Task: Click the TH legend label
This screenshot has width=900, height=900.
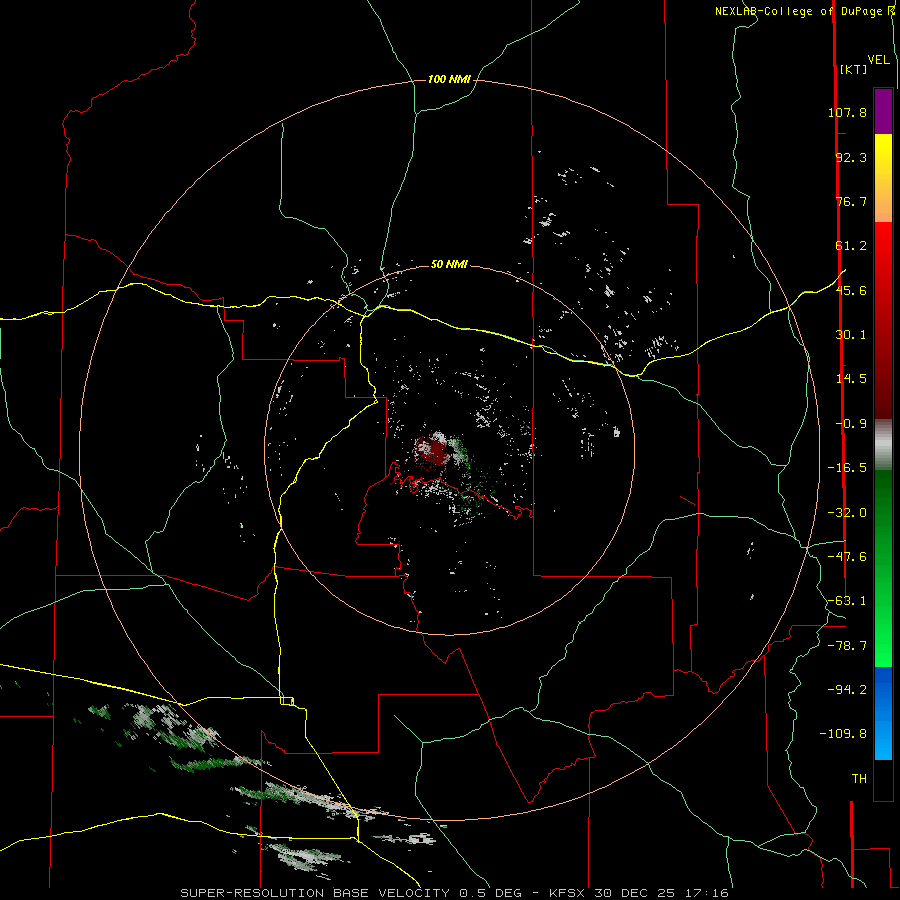Action: [x=859, y=779]
